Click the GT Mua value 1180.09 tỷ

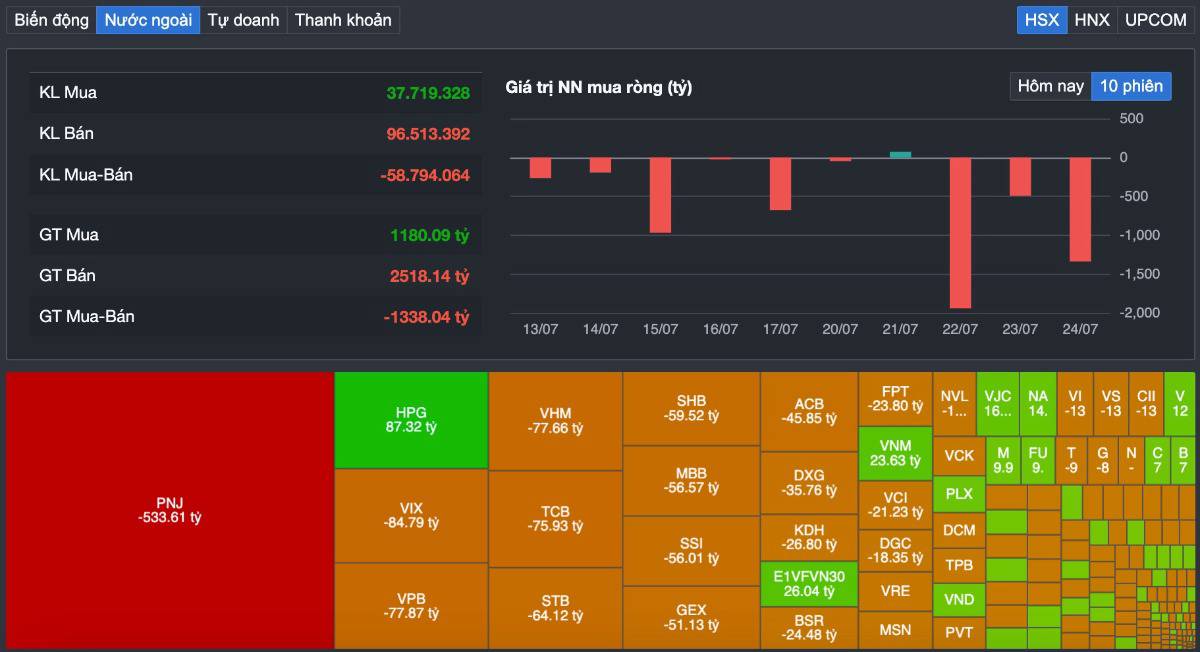tap(430, 235)
